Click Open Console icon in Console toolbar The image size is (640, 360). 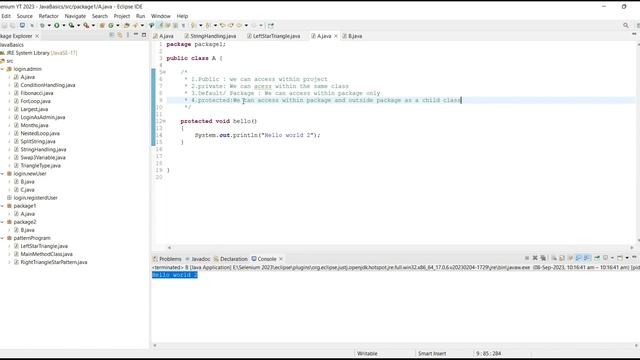coord(620,258)
